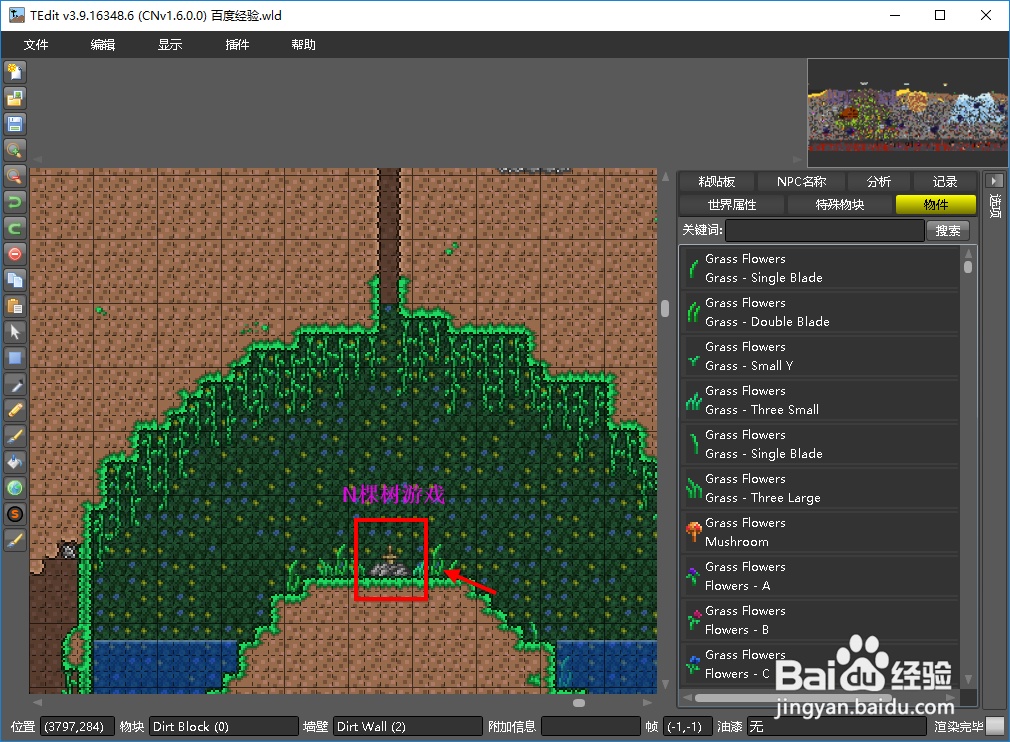The width and height of the screenshot is (1010, 742).
Task: Switch to the 分析 tab
Action: (x=879, y=182)
